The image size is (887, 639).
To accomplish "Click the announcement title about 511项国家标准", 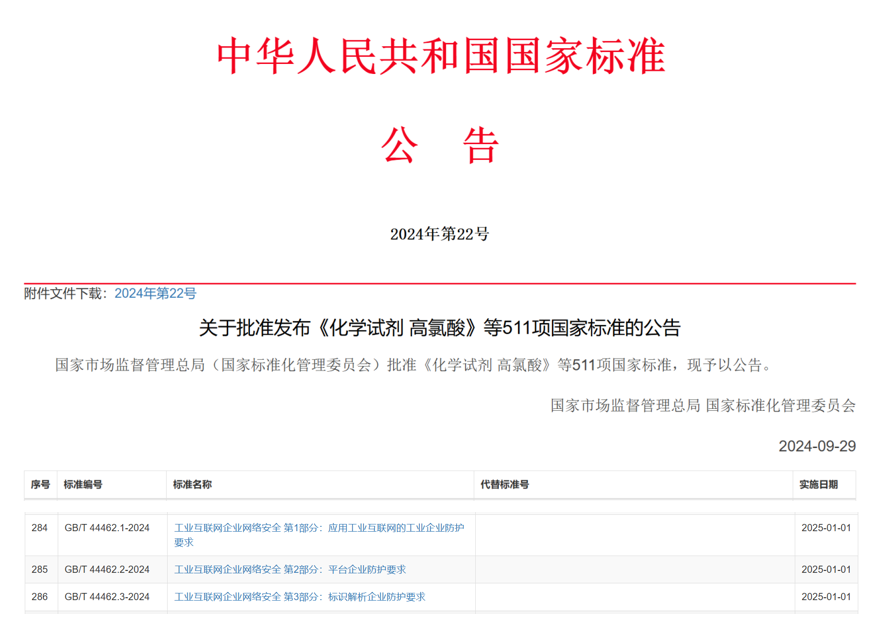I will 440,328.
